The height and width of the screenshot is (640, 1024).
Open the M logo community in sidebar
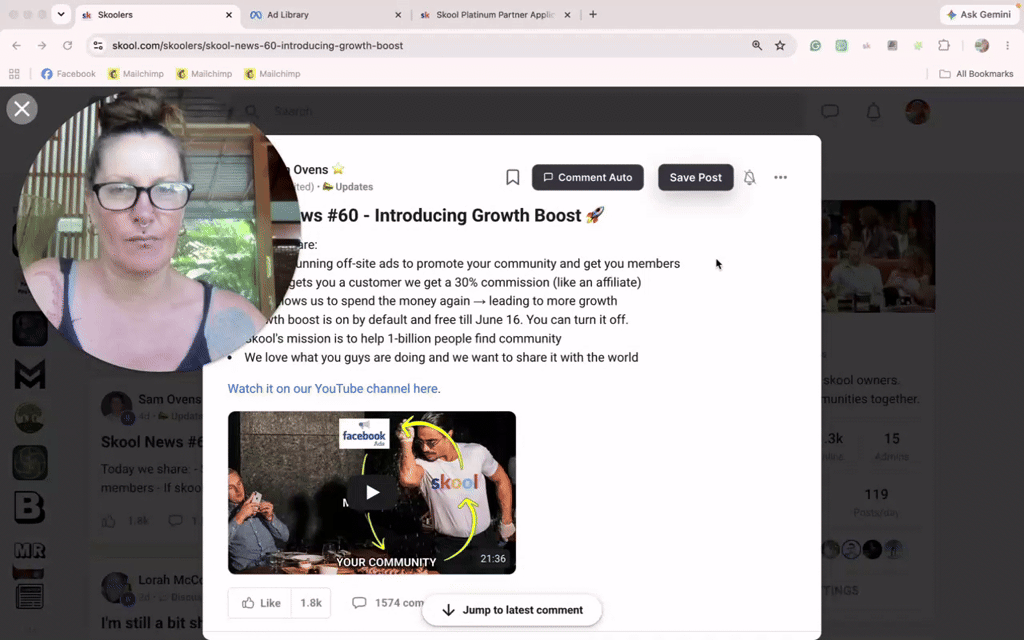[x=30, y=374]
